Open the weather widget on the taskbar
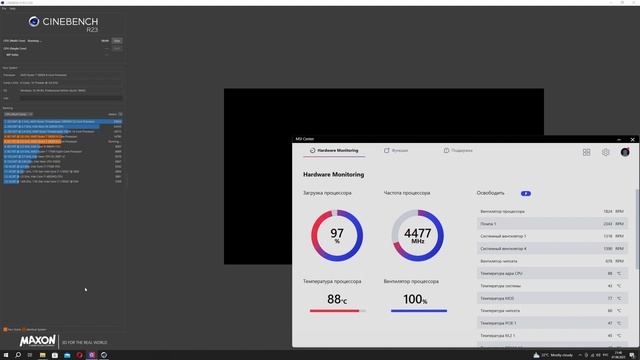This screenshot has width=640, height=360. tap(553, 355)
